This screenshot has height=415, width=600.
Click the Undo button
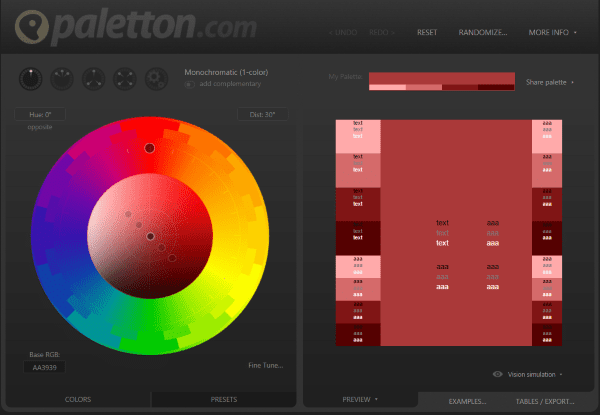click(343, 33)
